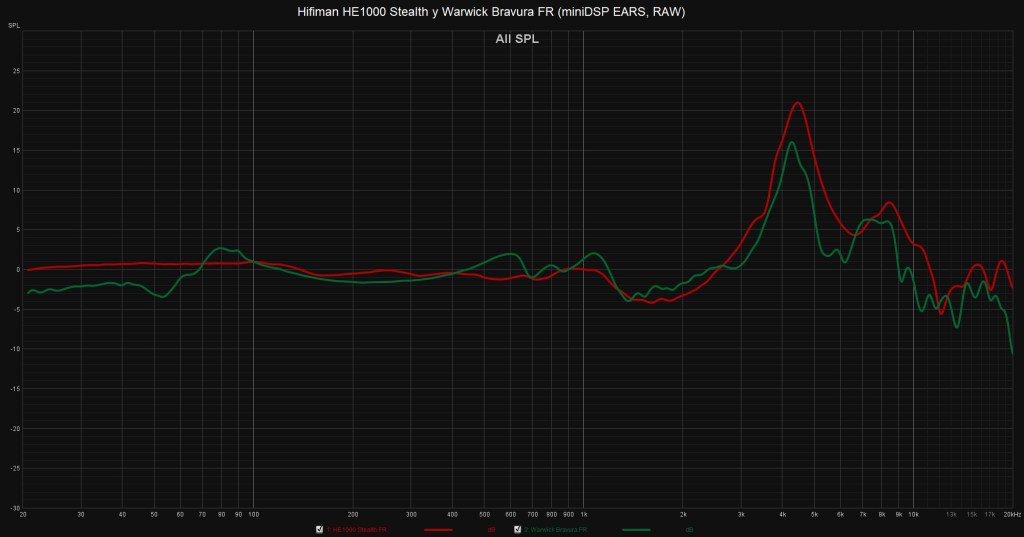The height and width of the screenshot is (537, 1024).
Task: Click the red dB readout in legend
Action: click(x=491, y=529)
